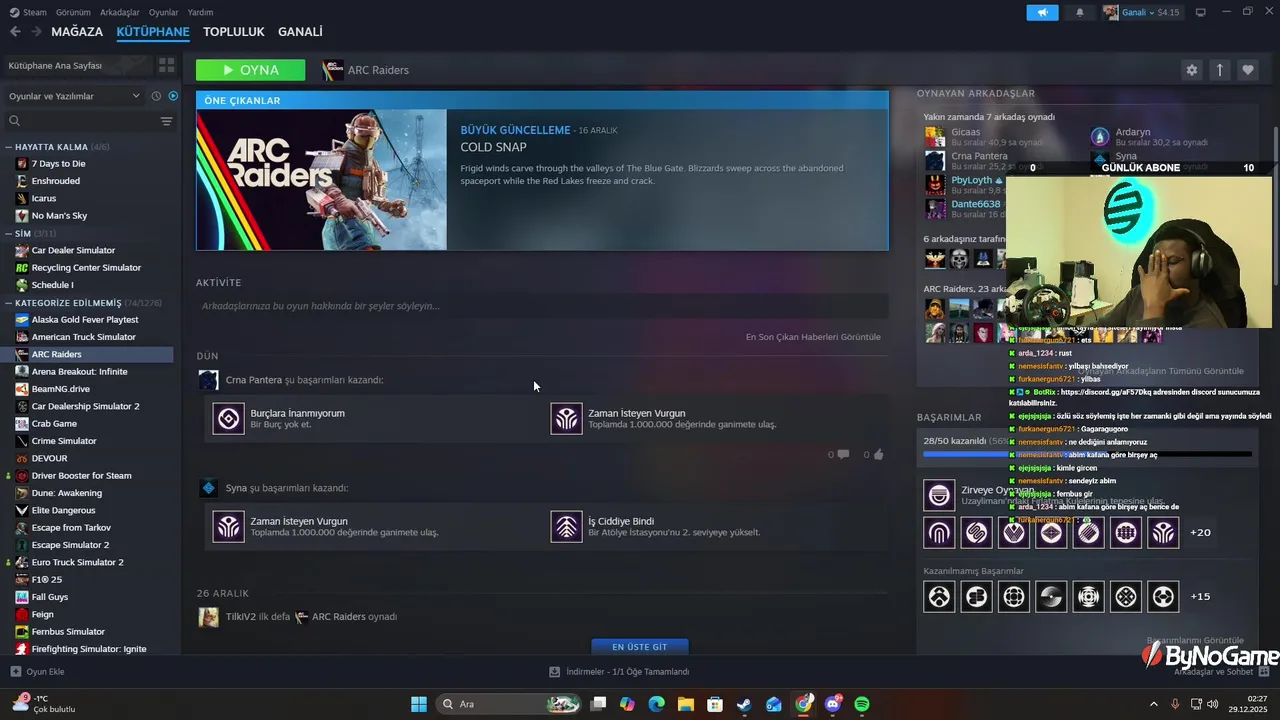Open the Steam menu

click(x=27, y=12)
